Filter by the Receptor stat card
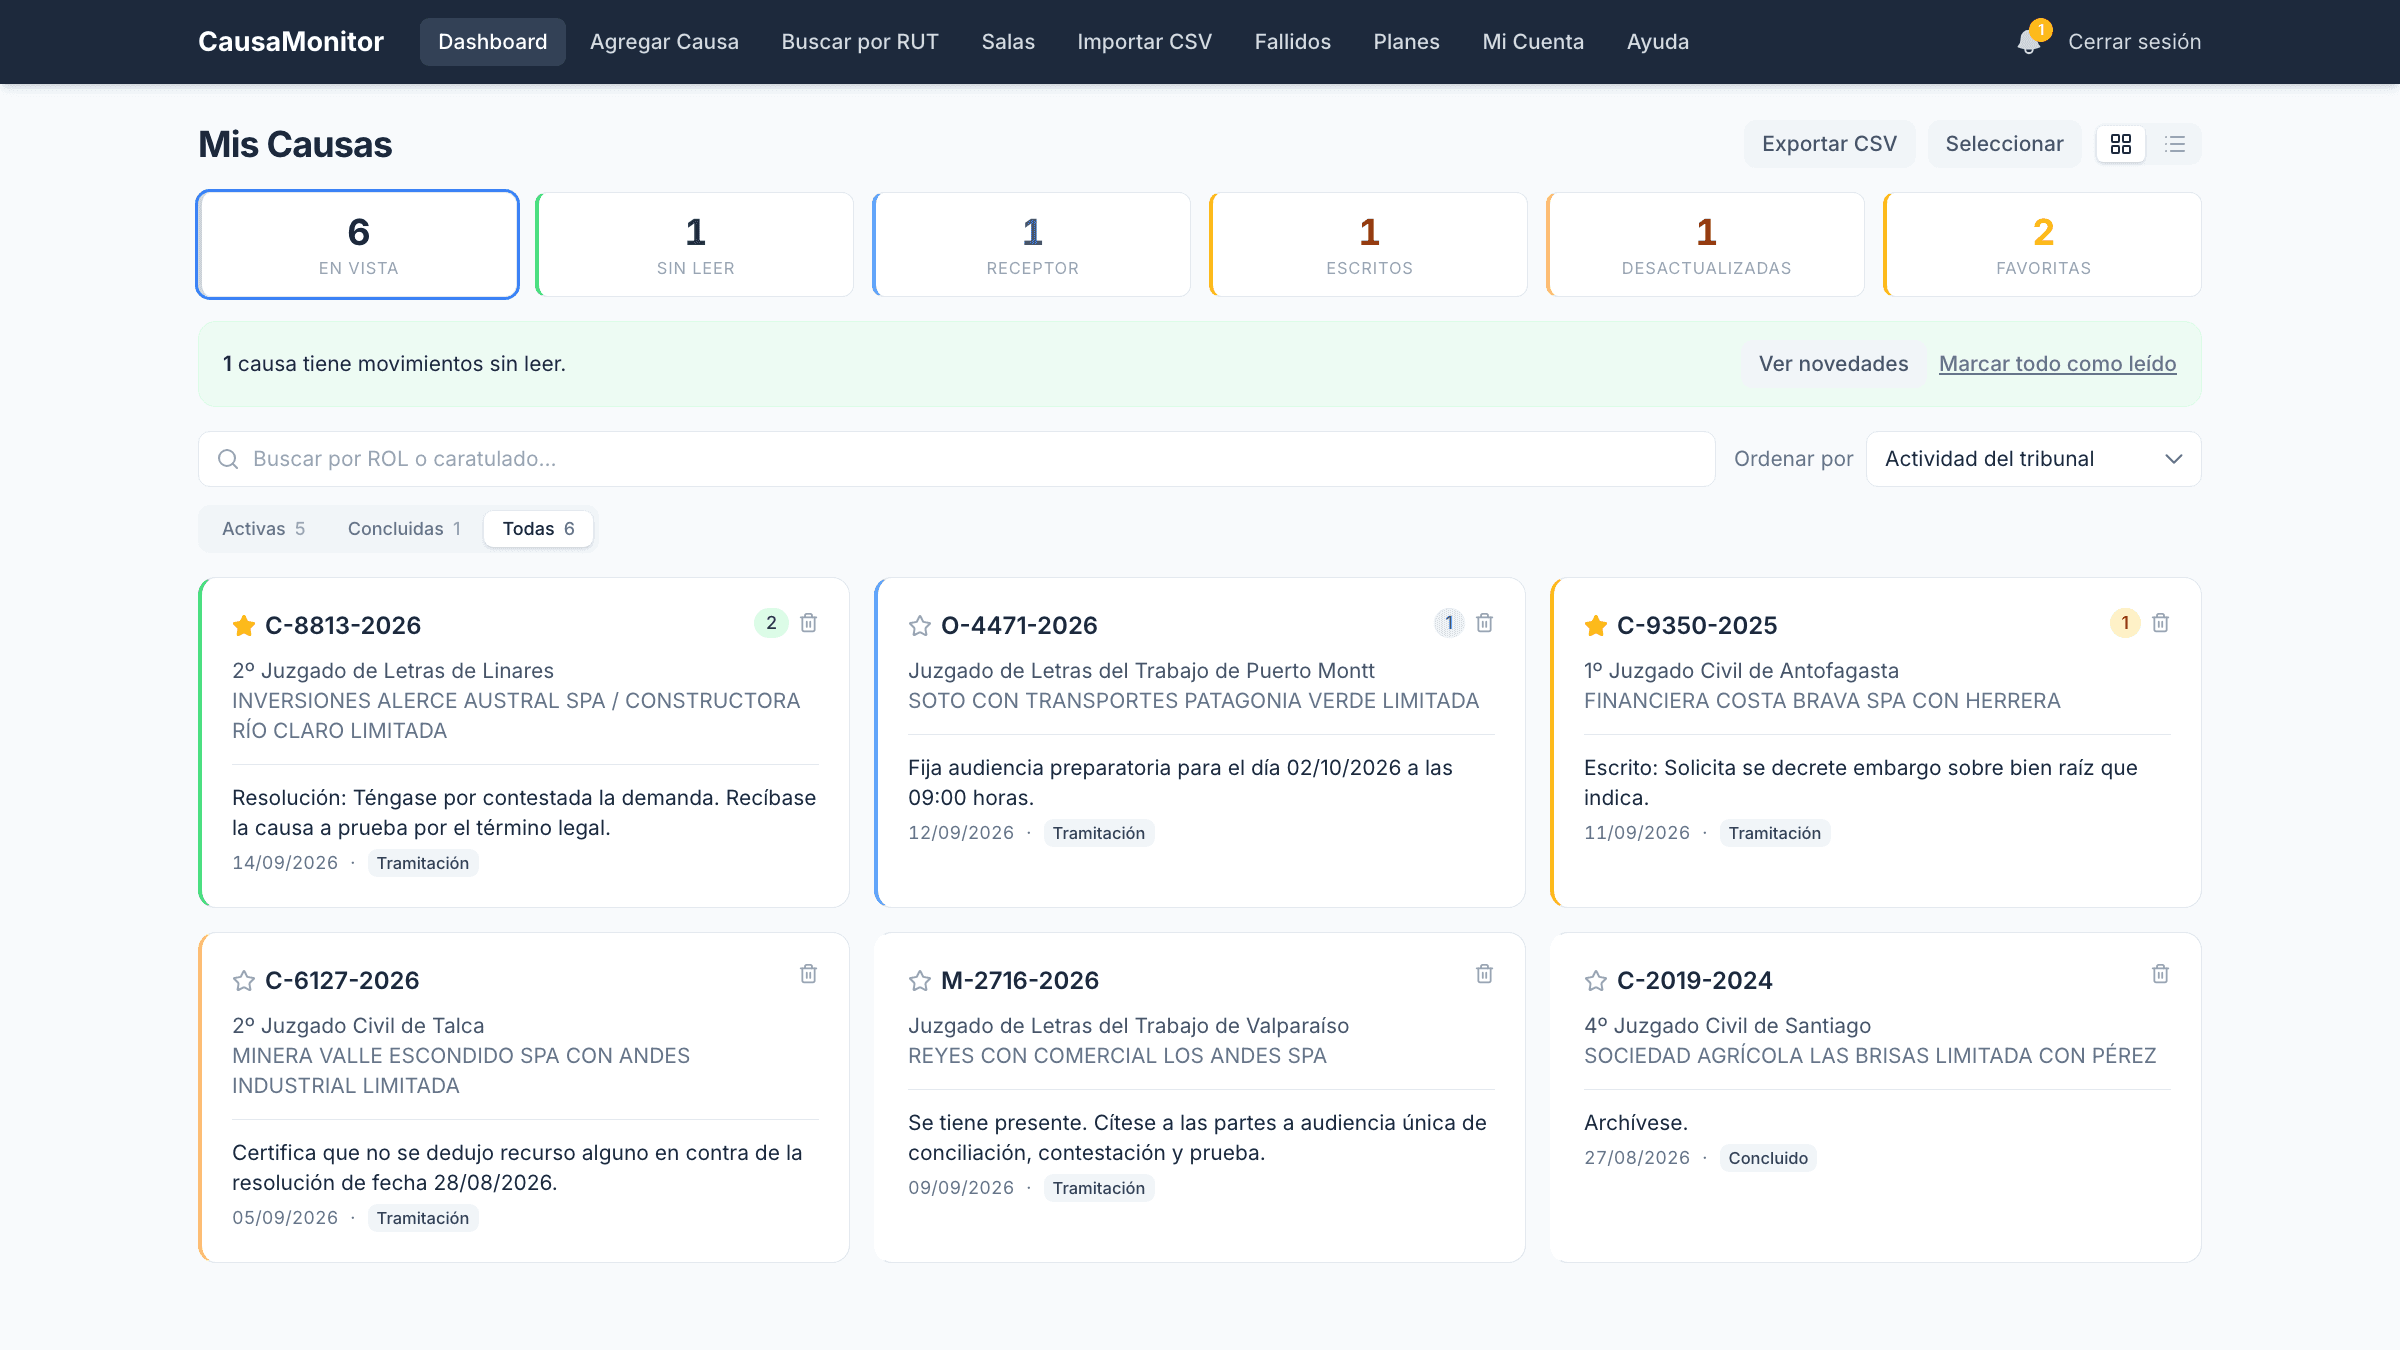The width and height of the screenshot is (2400, 1350). click(x=1032, y=245)
